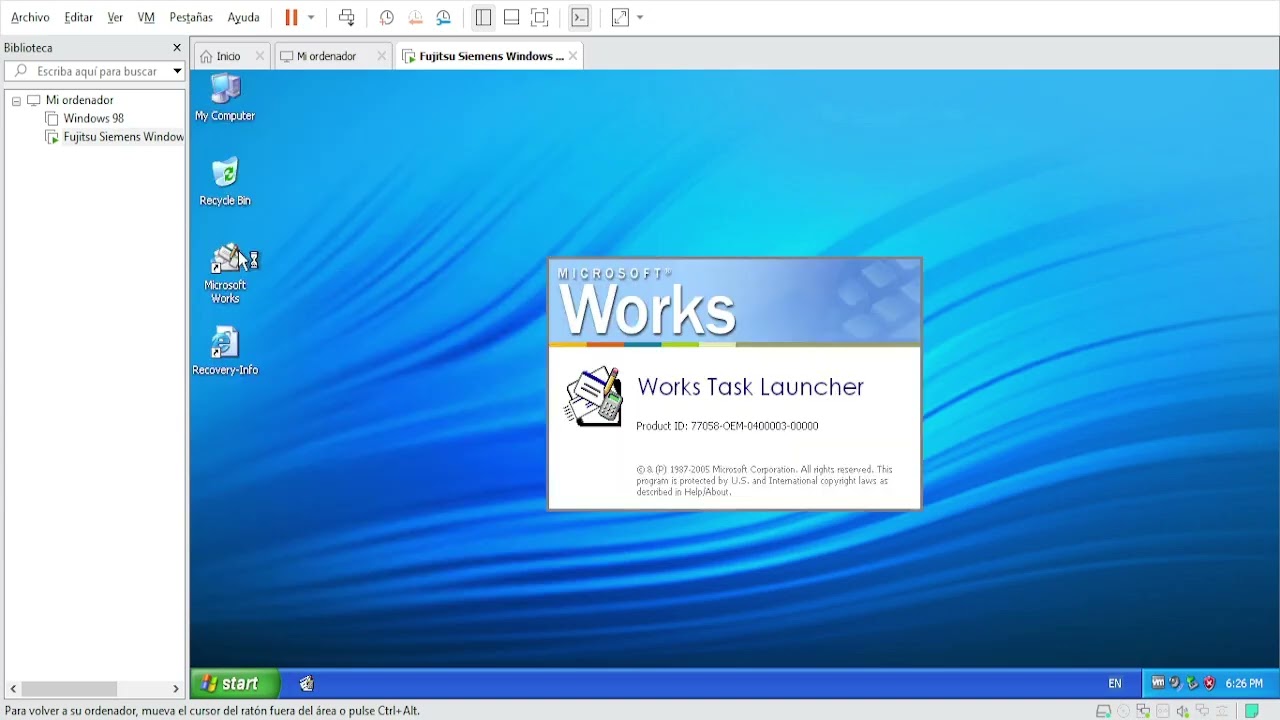1280x720 pixels.
Task: Open the Editar menu
Action: 78,17
